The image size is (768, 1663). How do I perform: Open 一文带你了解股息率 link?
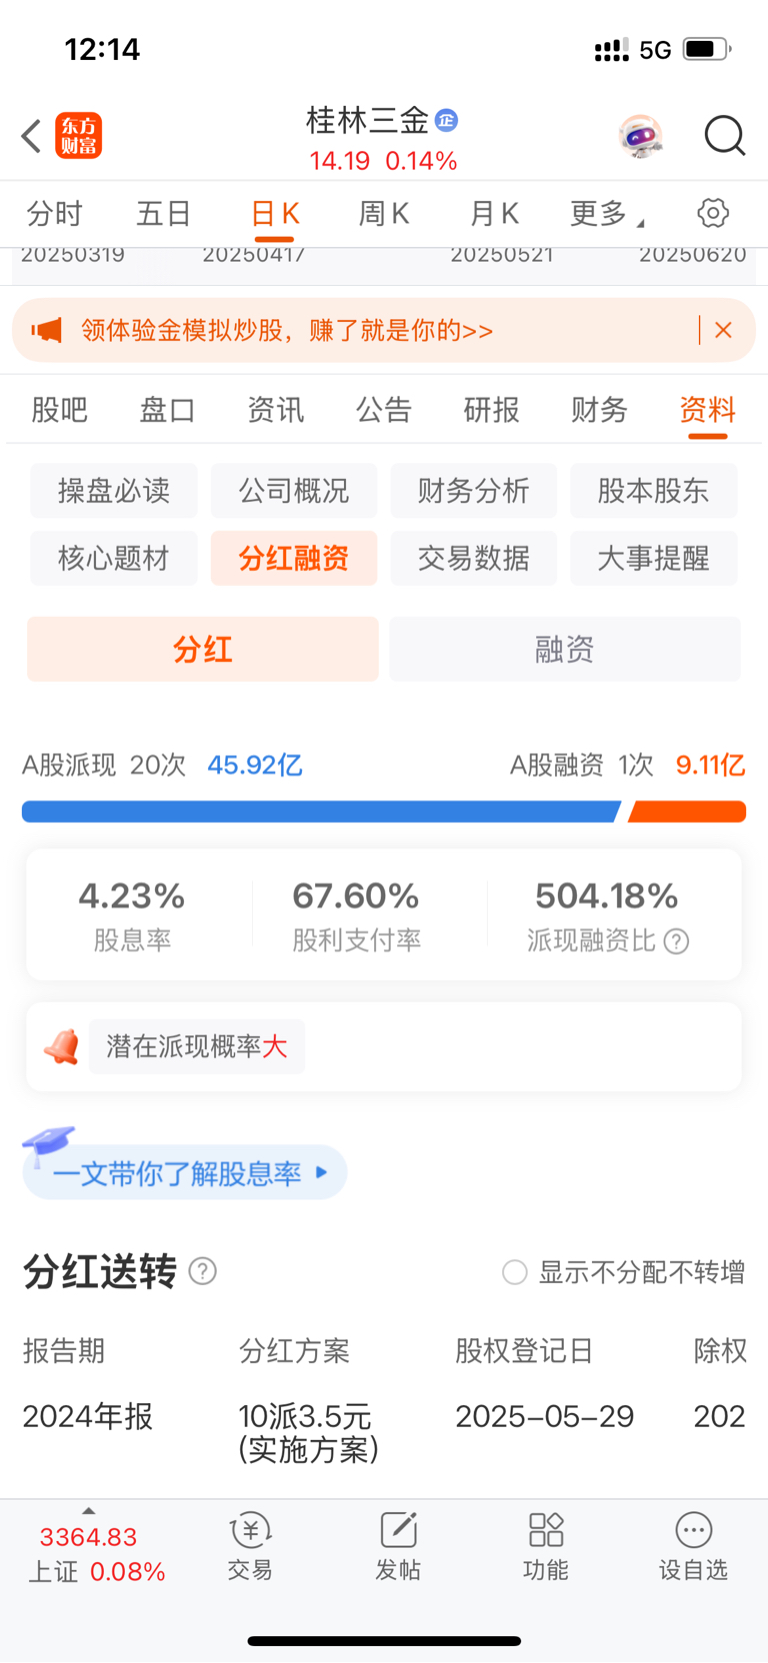[x=186, y=1172]
